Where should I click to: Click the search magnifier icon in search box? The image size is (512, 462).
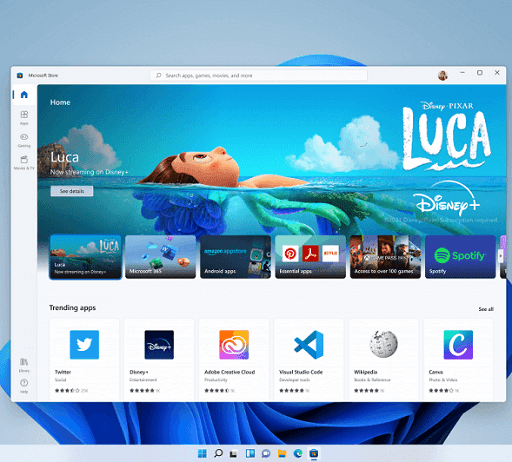(x=159, y=75)
